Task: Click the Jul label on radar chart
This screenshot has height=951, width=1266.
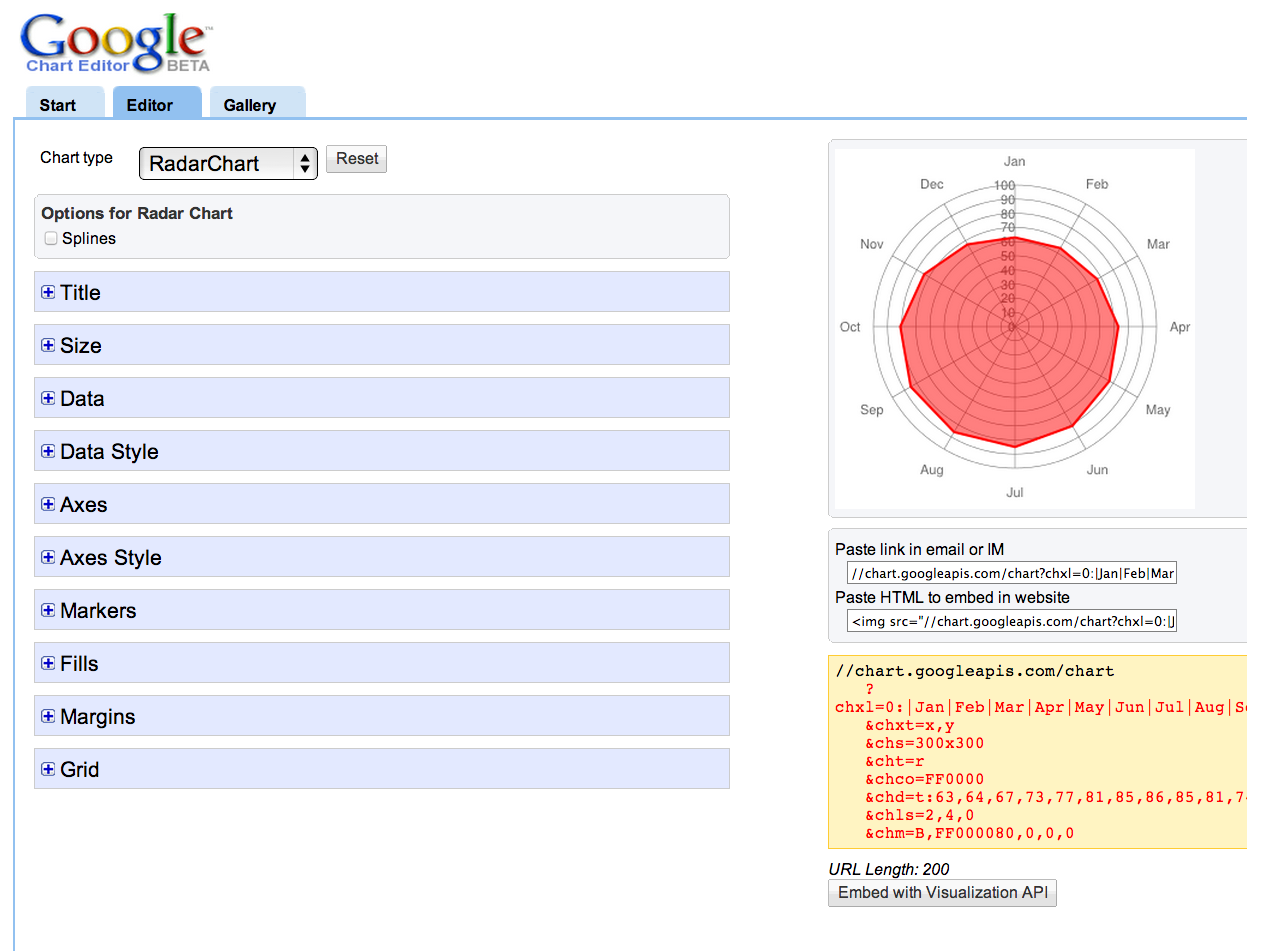Action: pyautogui.click(x=1015, y=492)
